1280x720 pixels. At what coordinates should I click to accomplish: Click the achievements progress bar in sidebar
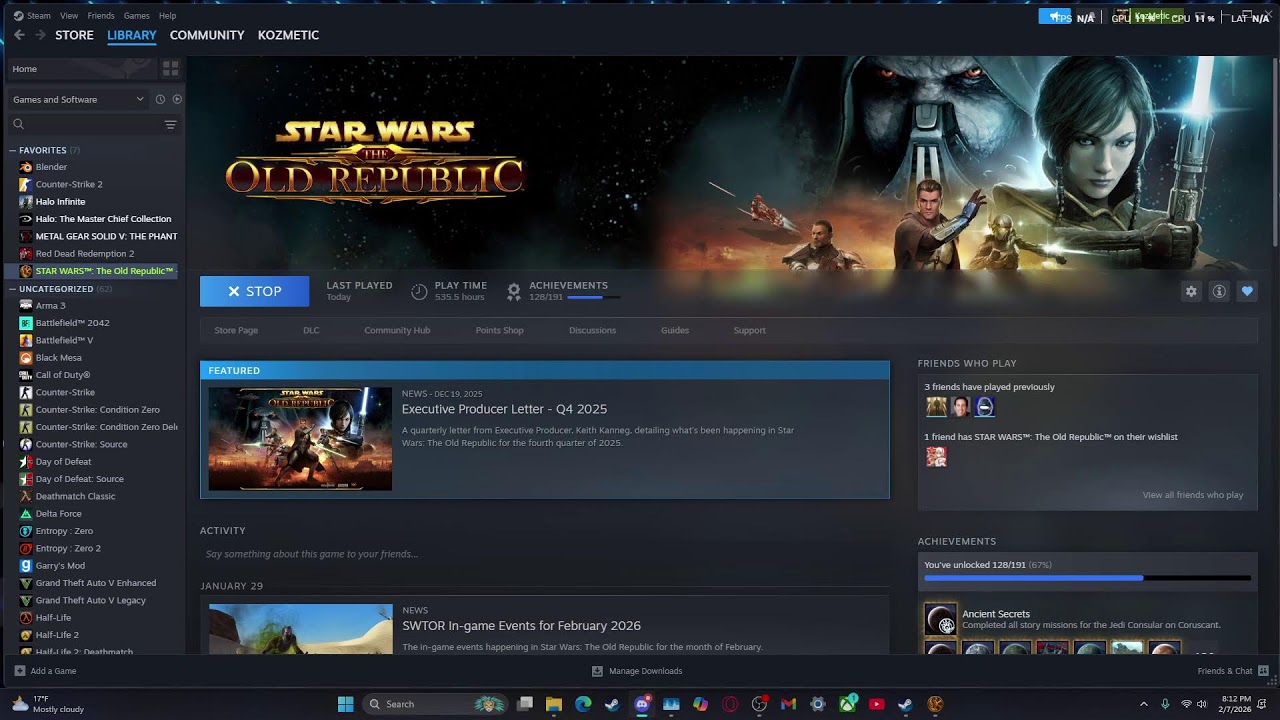click(1087, 578)
